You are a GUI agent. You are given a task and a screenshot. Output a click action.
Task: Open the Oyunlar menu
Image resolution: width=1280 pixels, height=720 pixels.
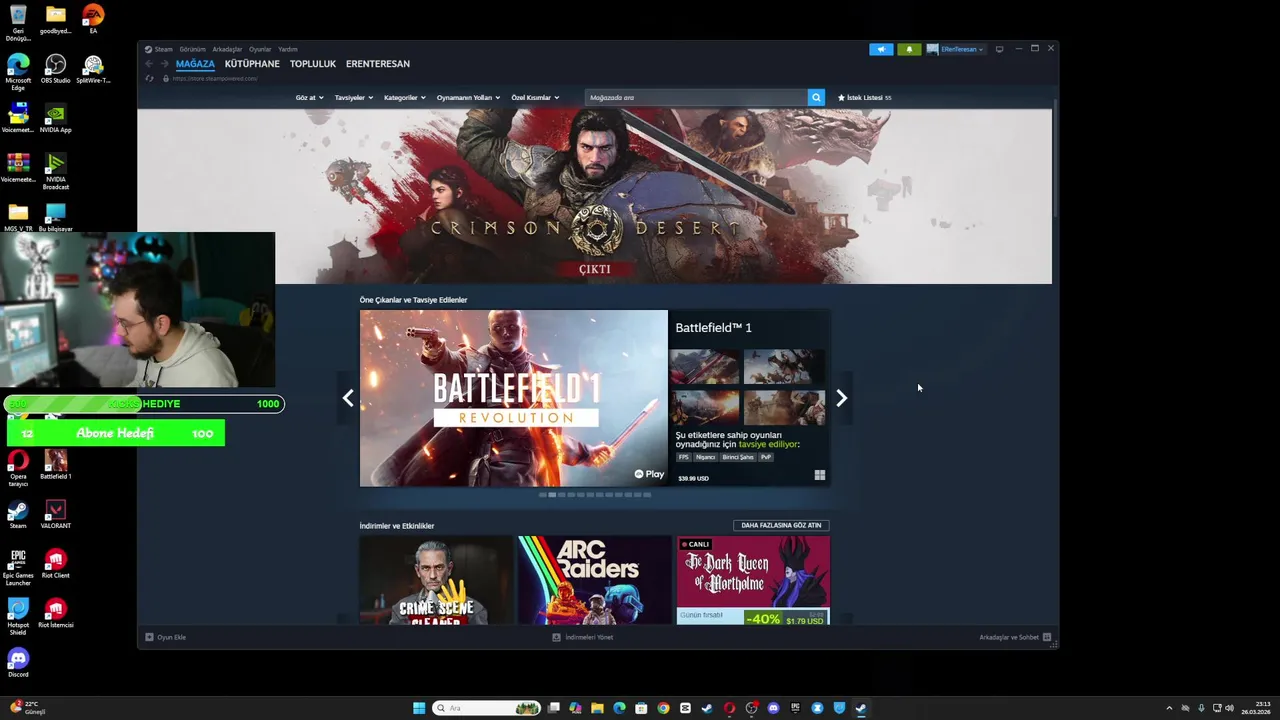point(260,49)
